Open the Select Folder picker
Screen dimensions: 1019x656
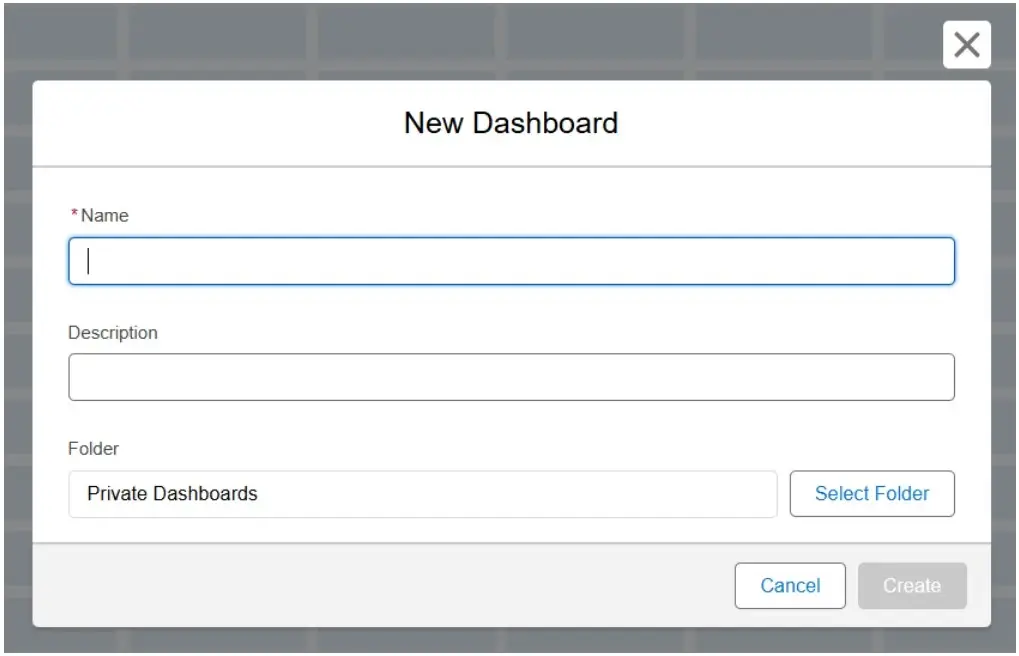pos(871,494)
